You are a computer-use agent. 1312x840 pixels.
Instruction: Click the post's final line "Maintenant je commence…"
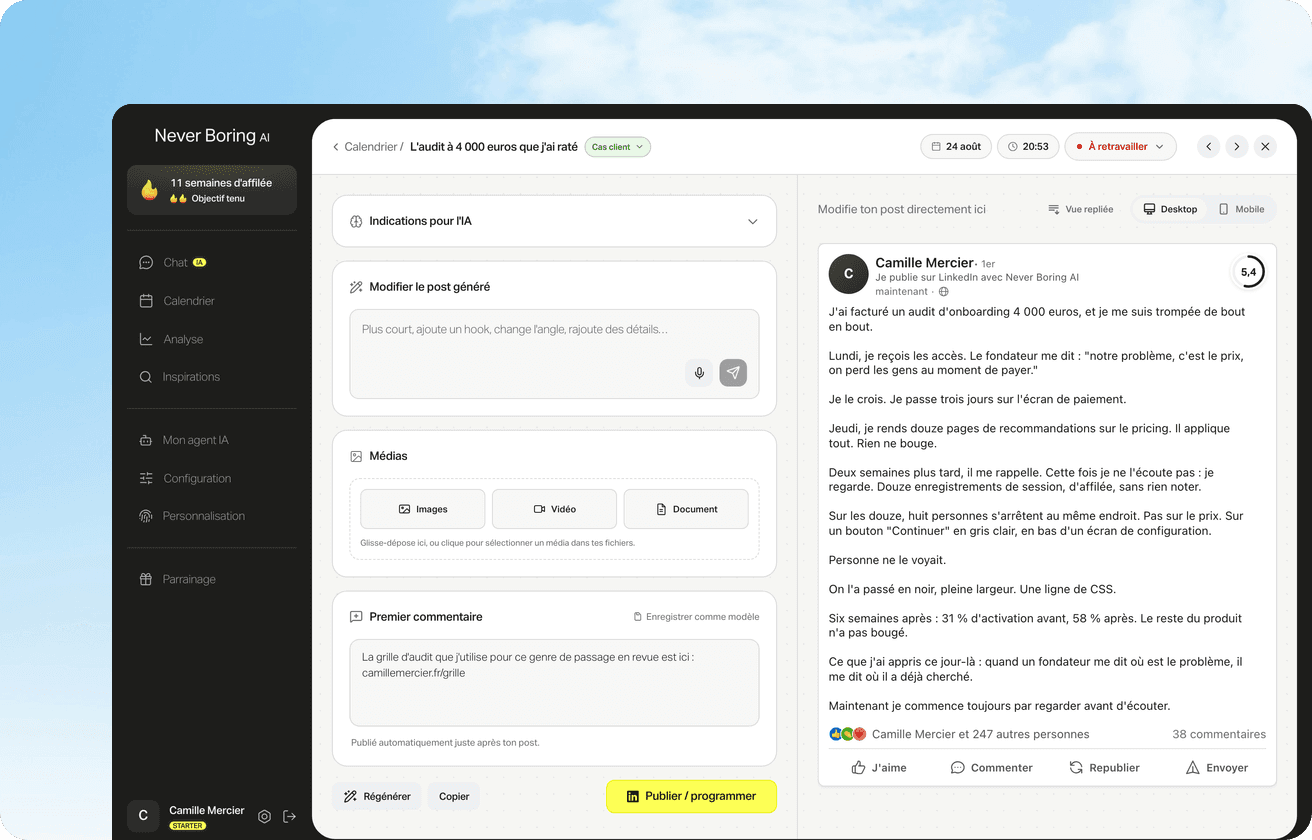(999, 706)
